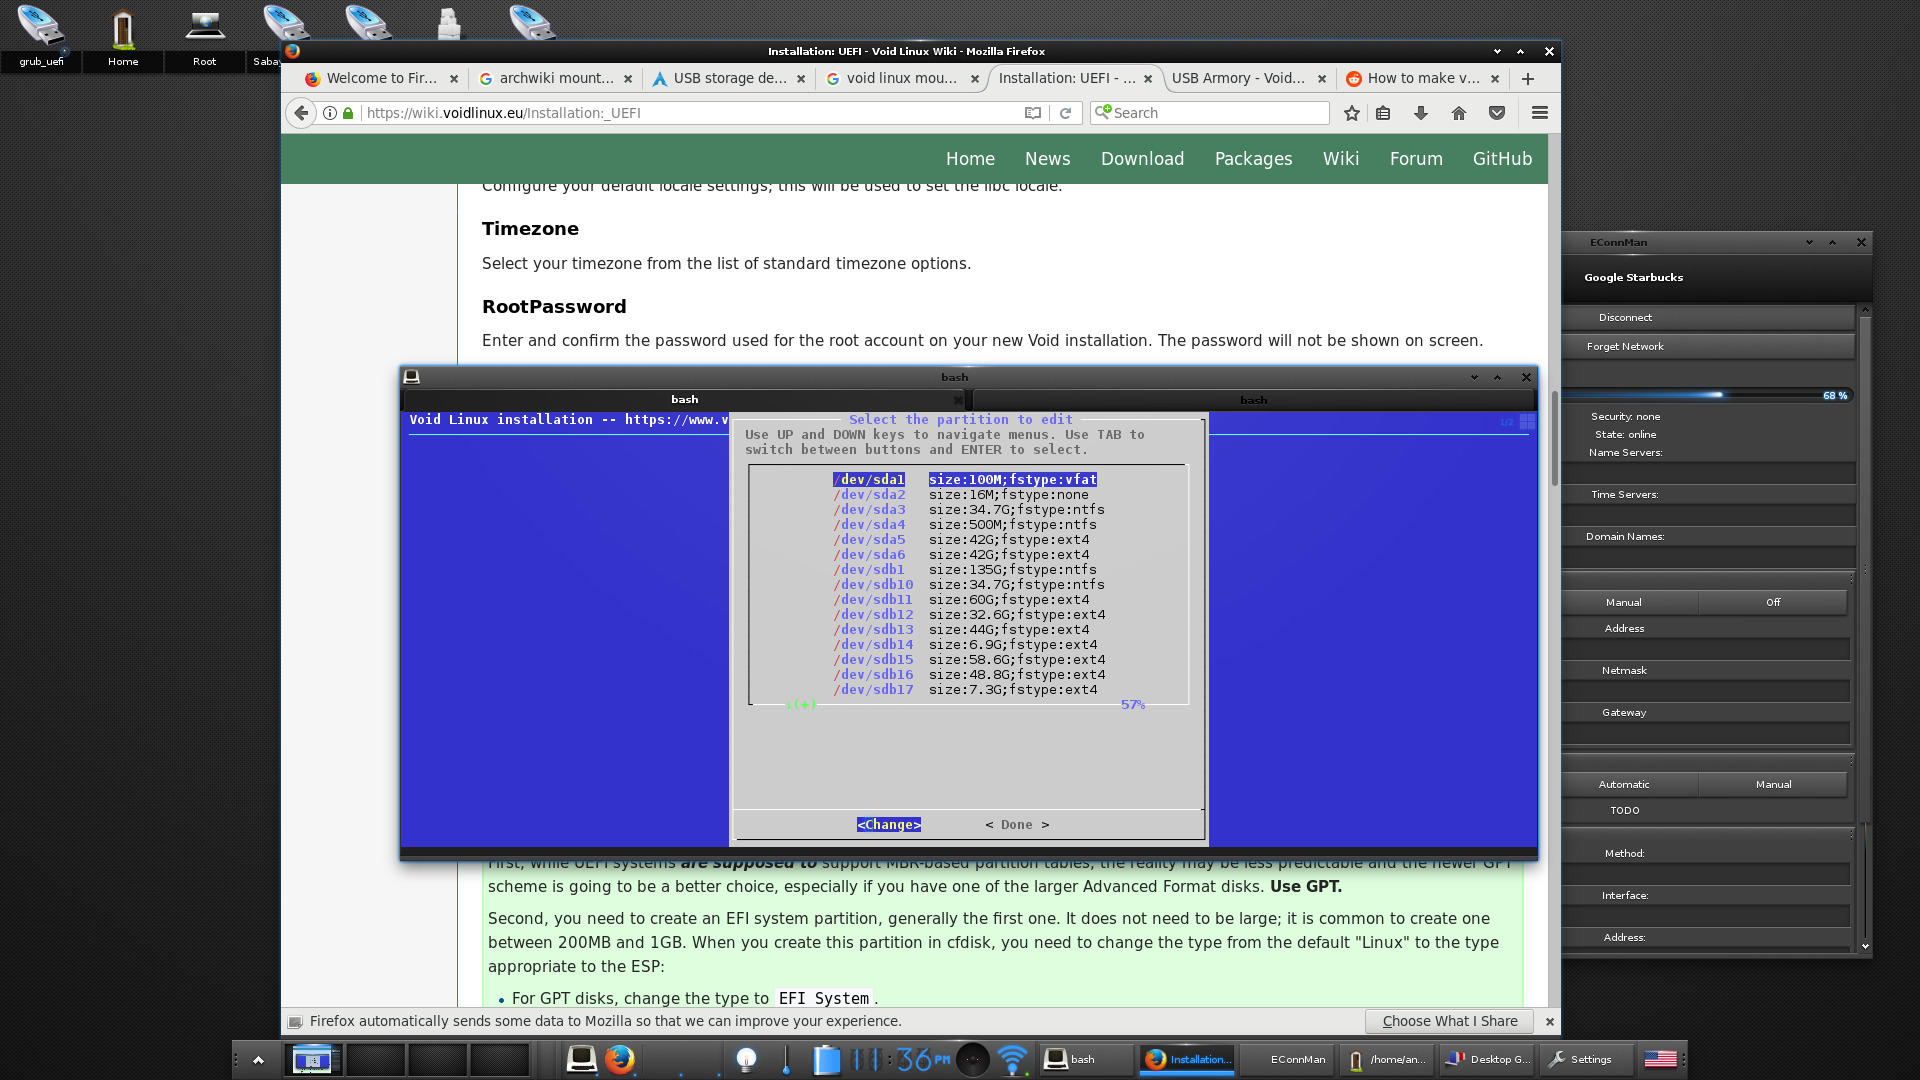The height and width of the screenshot is (1080, 1920).
Task: Open the Home link in wiki navbar
Action: [970, 159]
